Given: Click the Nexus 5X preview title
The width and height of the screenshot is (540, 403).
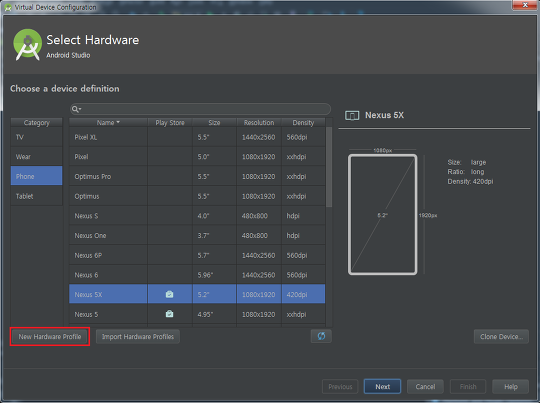Looking at the screenshot, I should [384, 115].
